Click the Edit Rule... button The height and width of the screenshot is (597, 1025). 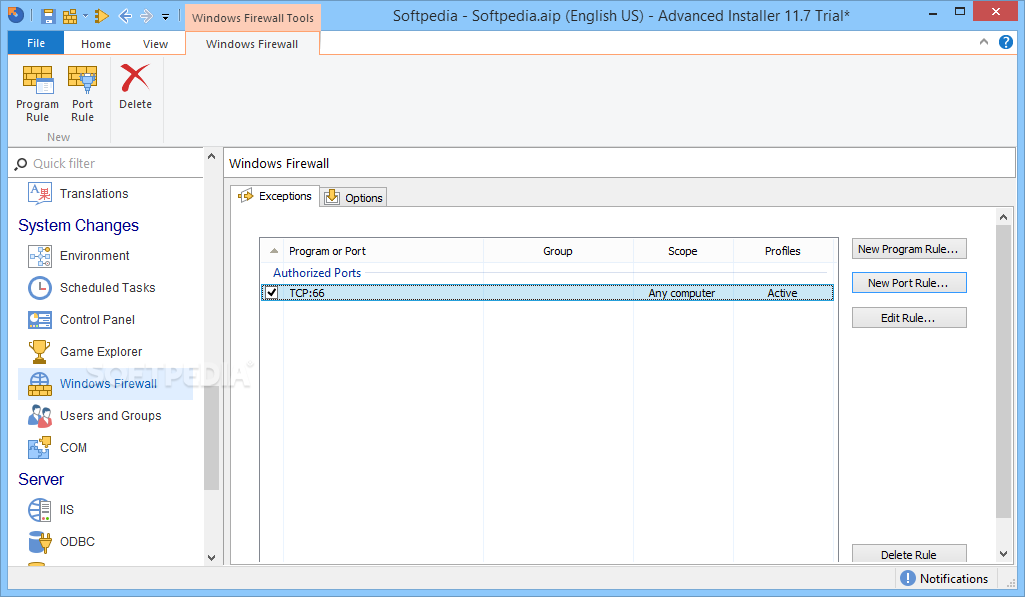909,318
